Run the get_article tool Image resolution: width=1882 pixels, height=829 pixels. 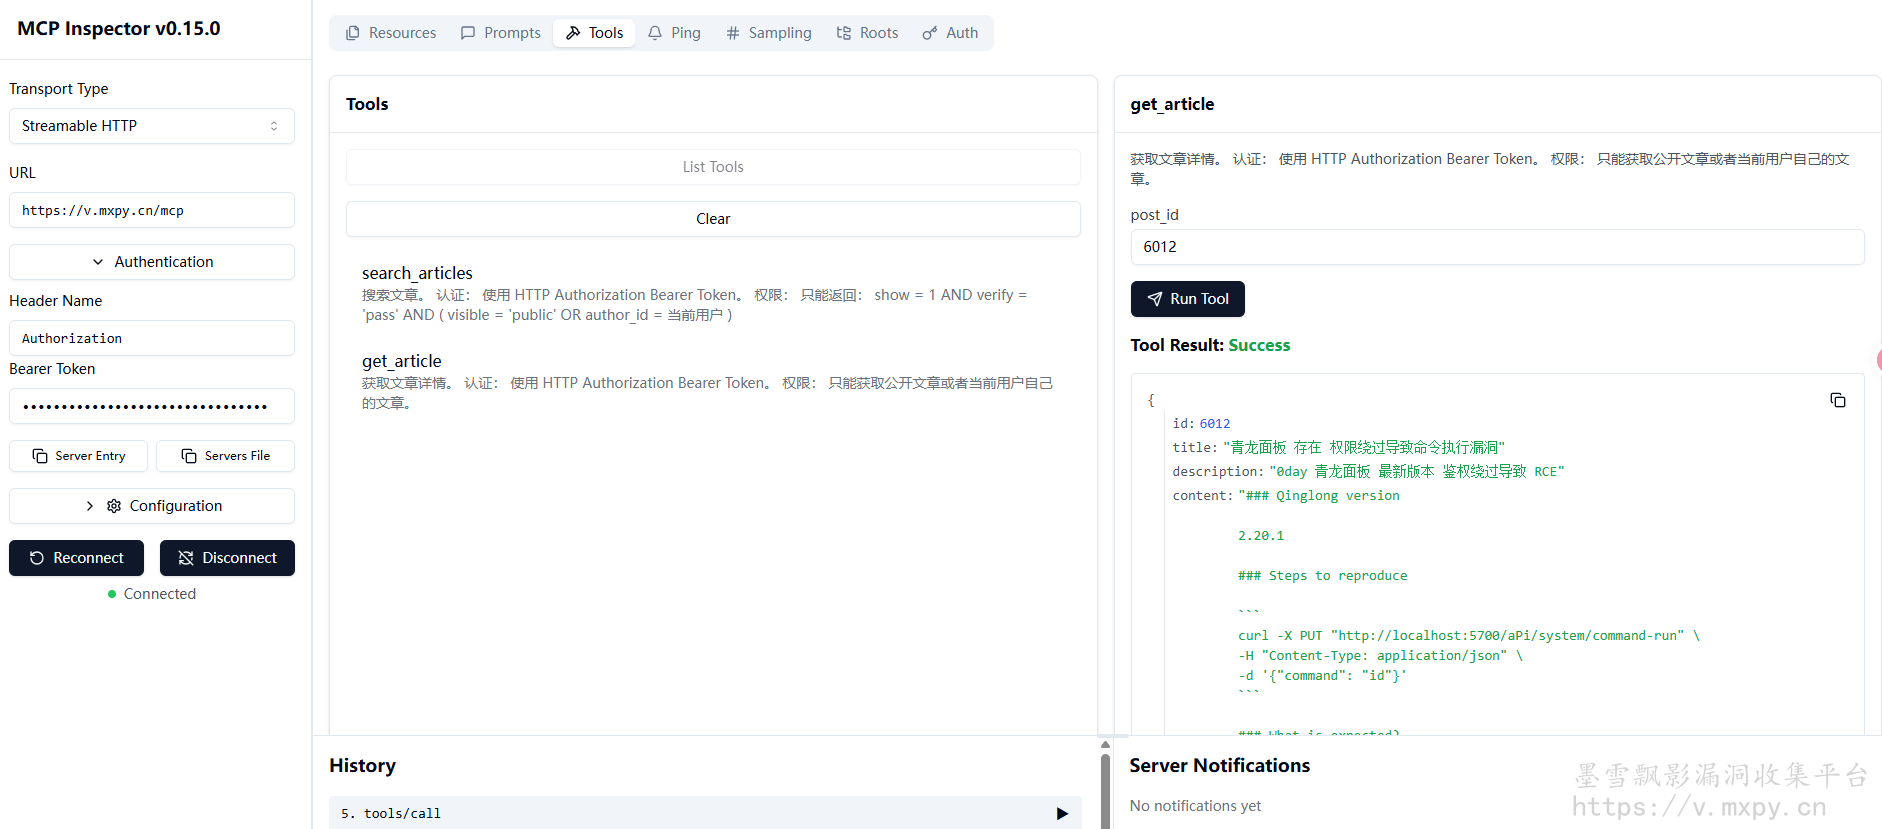tap(1187, 299)
